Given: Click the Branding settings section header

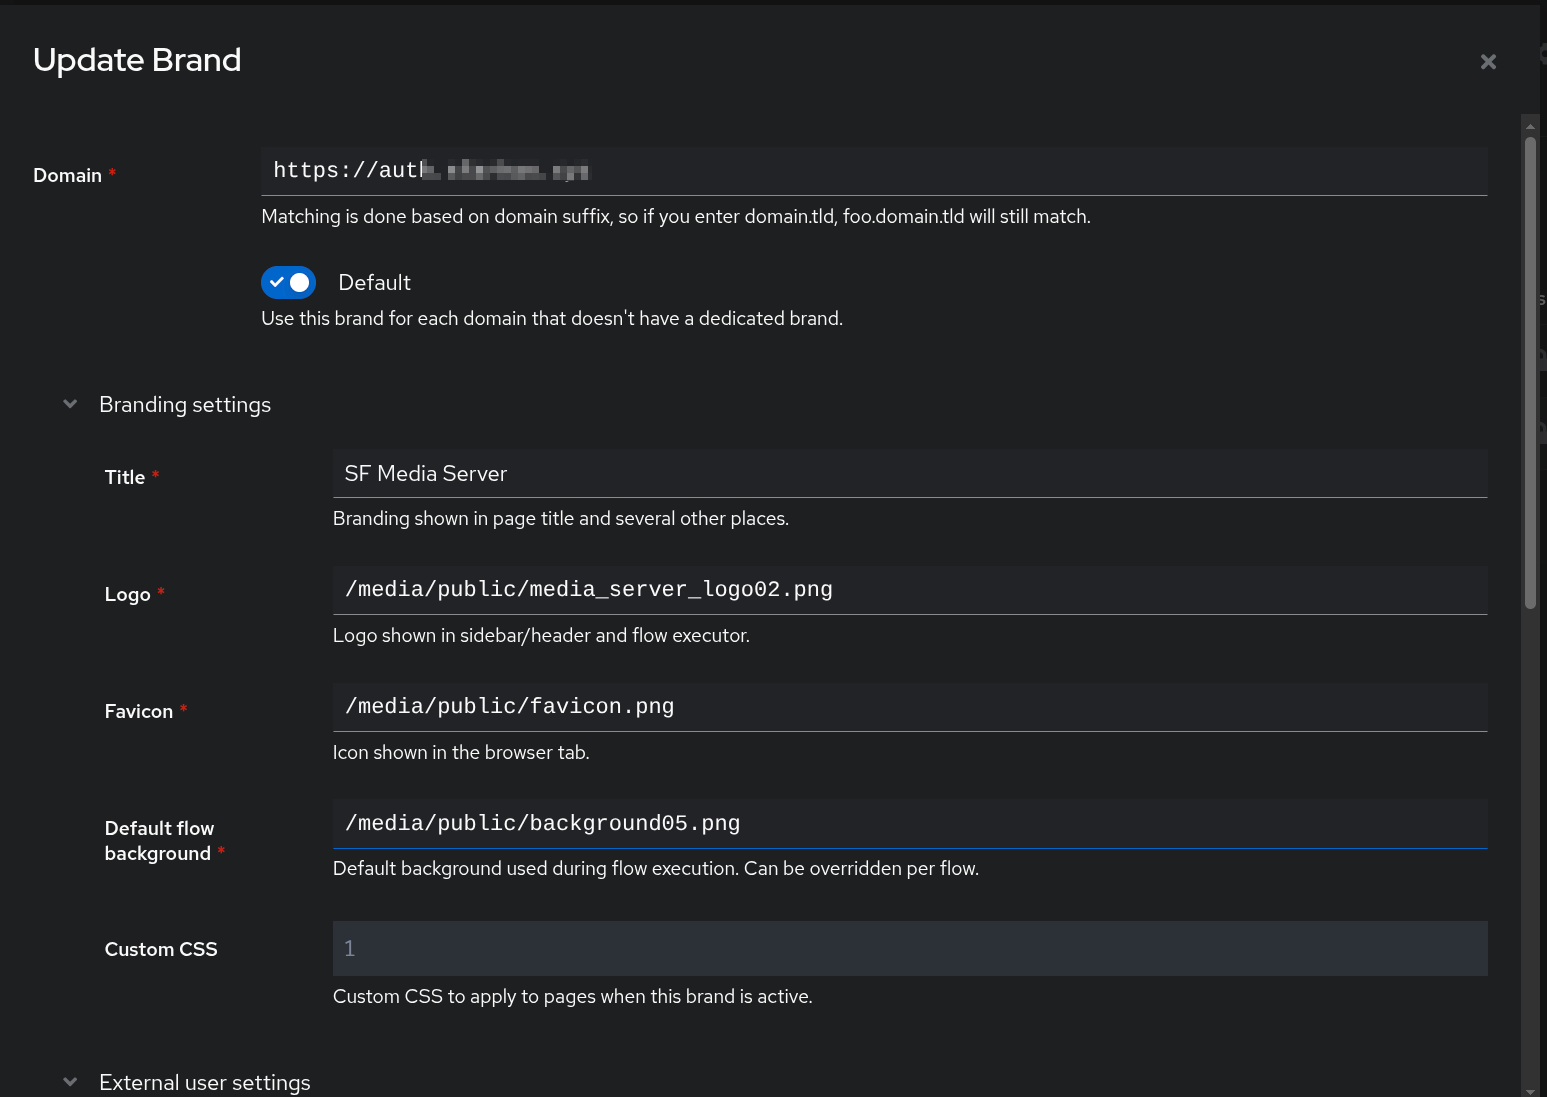Looking at the screenshot, I should [185, 405].
